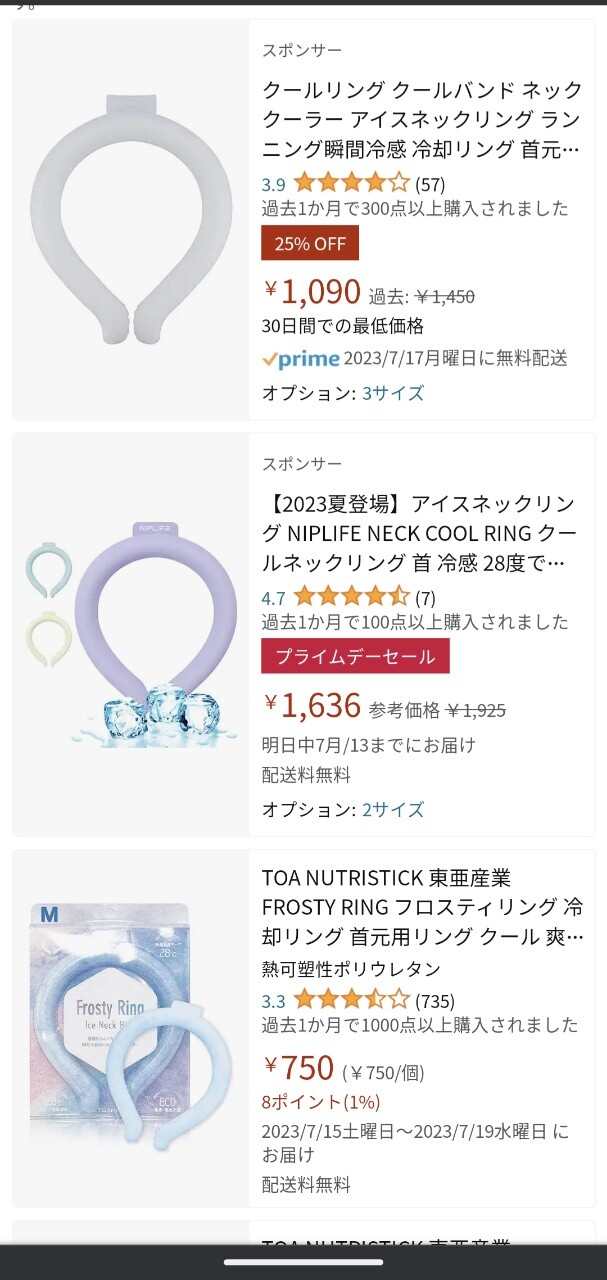Click the 3.9 star rating icons
The image size is (607, 1280).
tap(351, 184)
